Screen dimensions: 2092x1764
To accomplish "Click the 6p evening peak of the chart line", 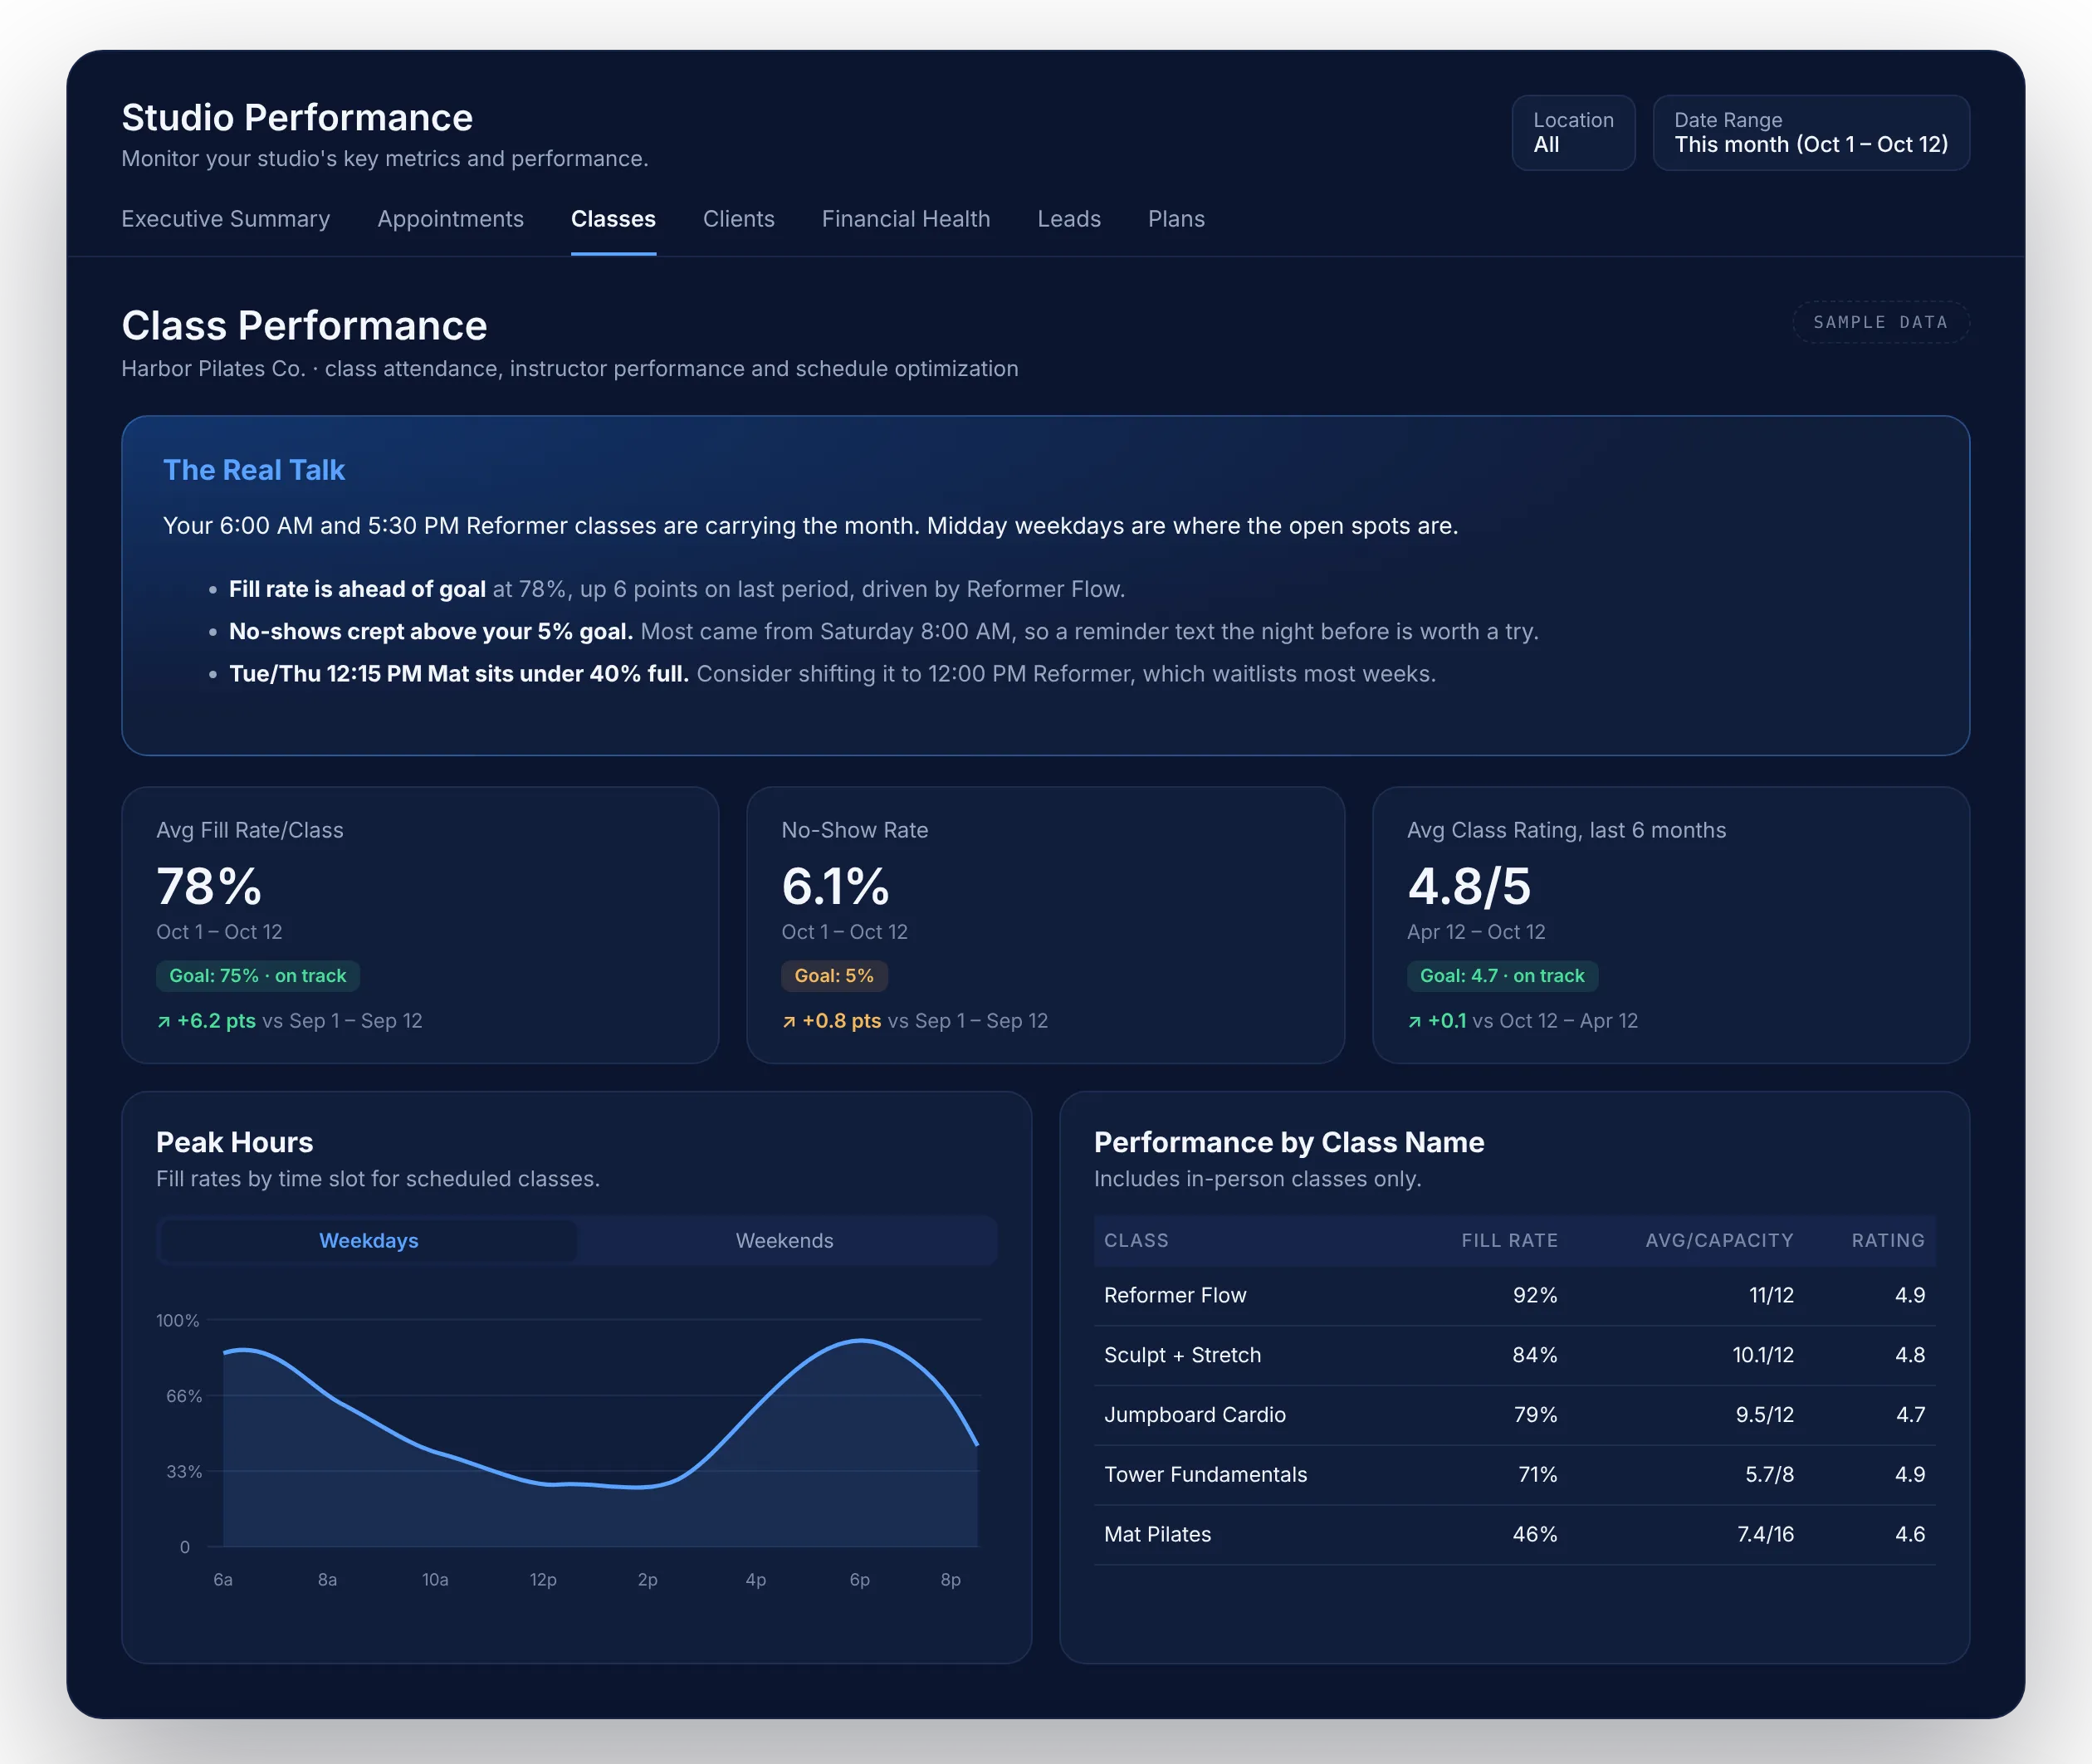I will [861, 1340].
